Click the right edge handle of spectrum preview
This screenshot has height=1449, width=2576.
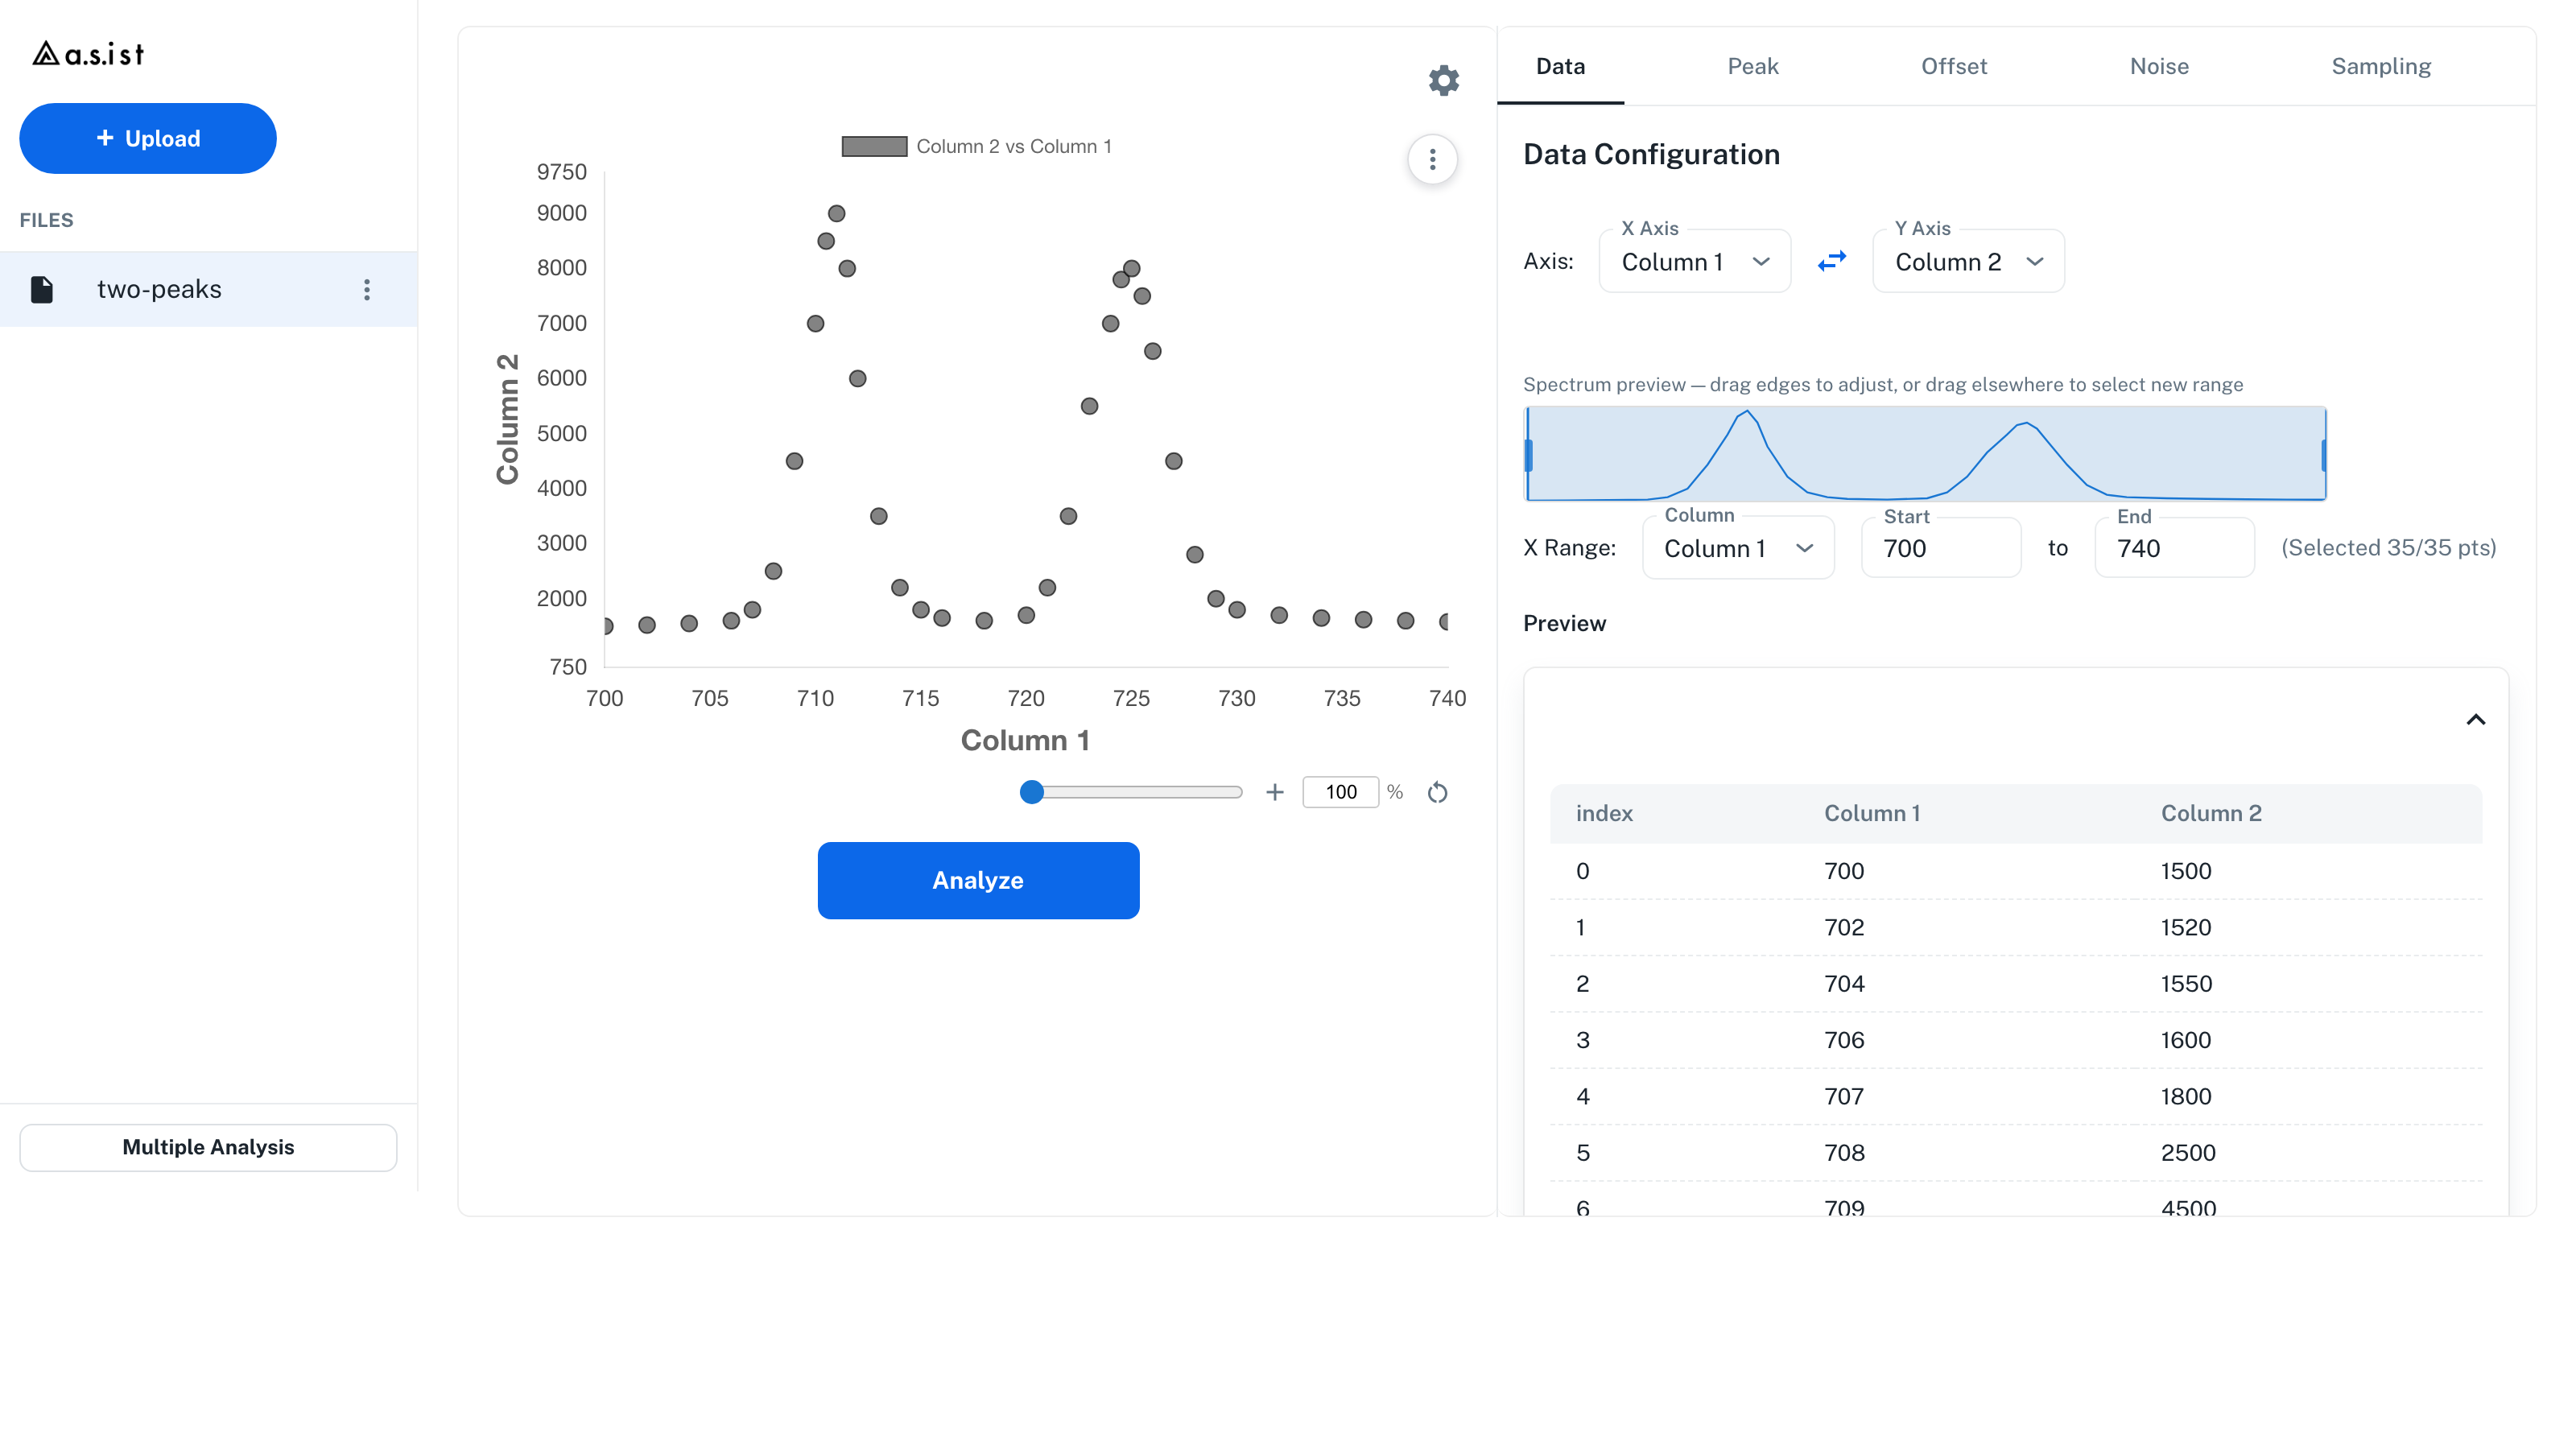tap(2323, 455)
